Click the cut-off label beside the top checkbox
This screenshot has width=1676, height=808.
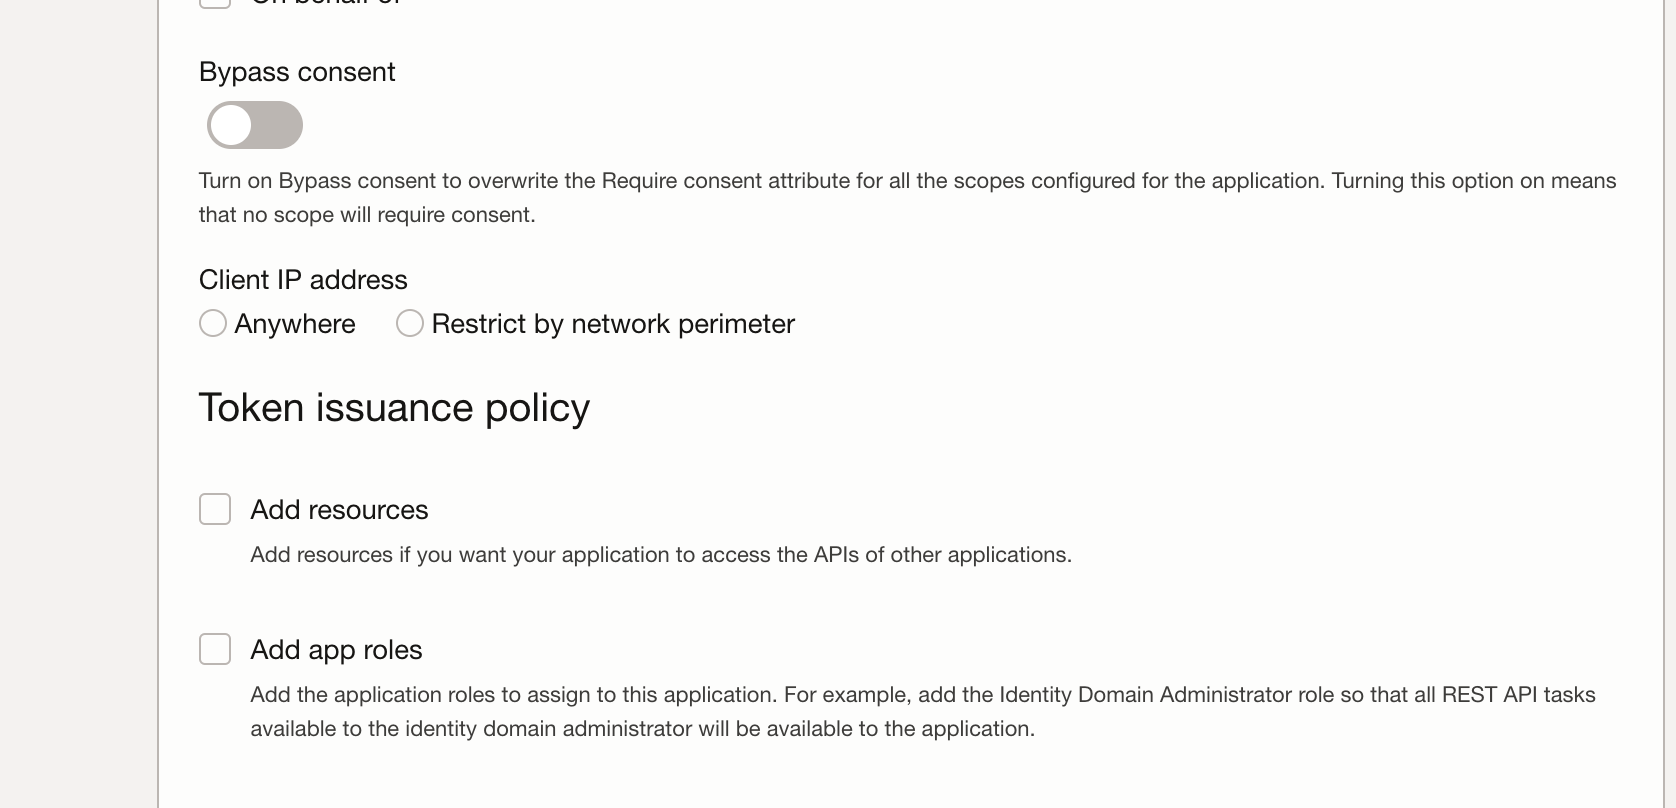coord(326,3)
